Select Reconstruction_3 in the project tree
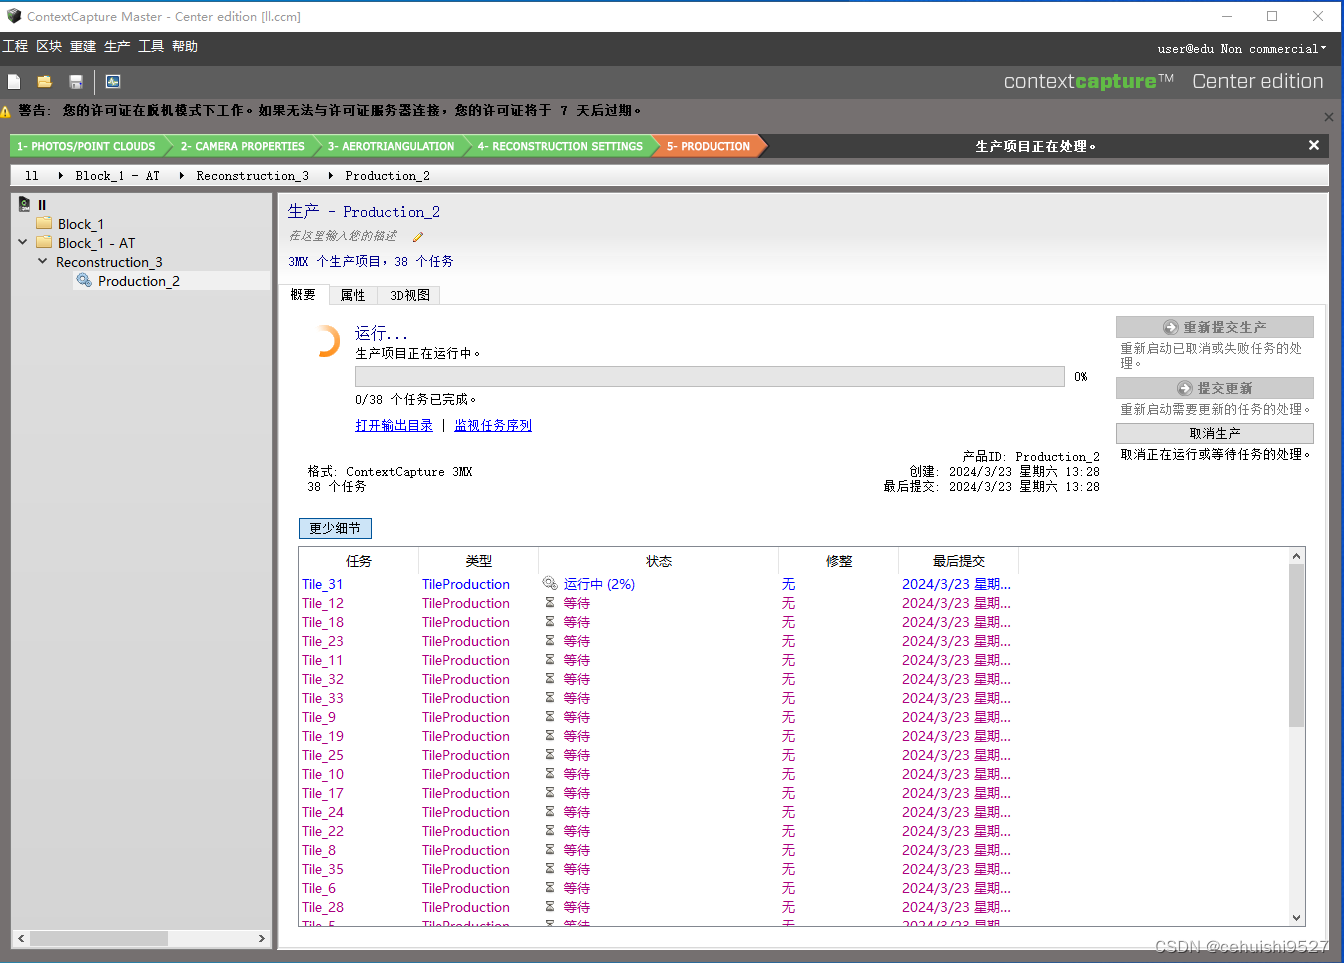The width and height of the screenshot is (1344, 963). point(109,262)
